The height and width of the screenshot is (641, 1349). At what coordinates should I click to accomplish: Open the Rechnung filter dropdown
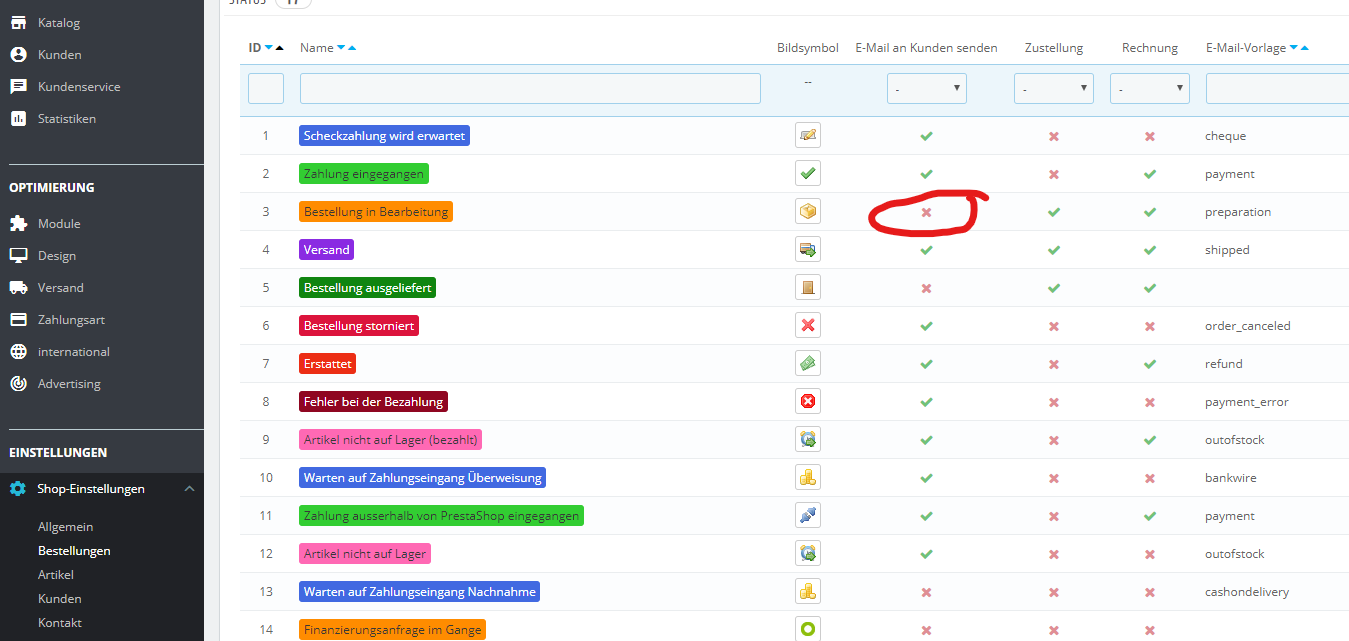click(x=1149, y=89)
